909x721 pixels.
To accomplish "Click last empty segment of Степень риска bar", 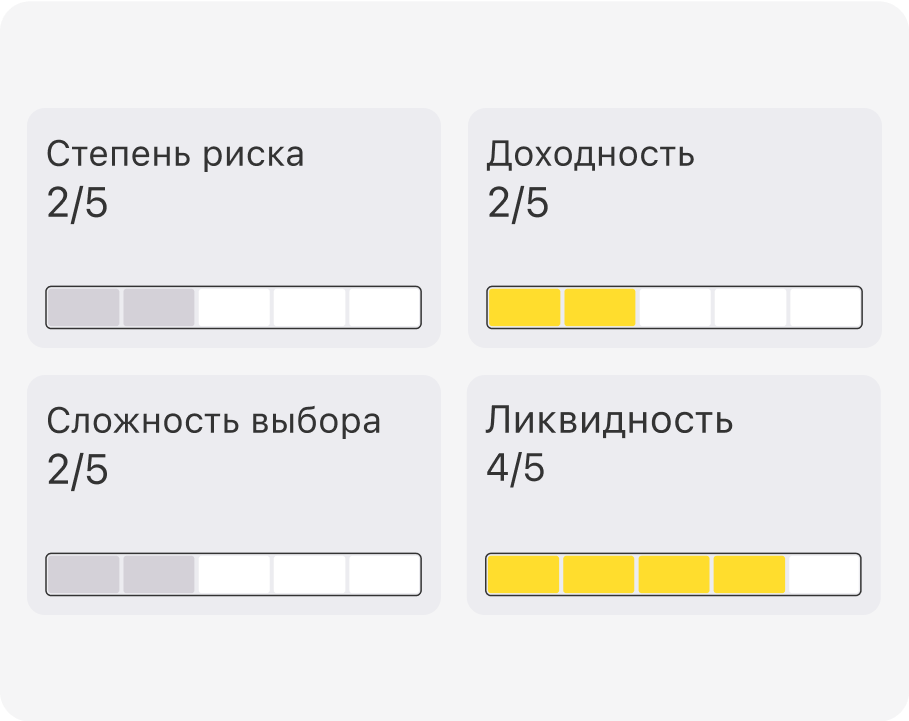I will 384,307.
